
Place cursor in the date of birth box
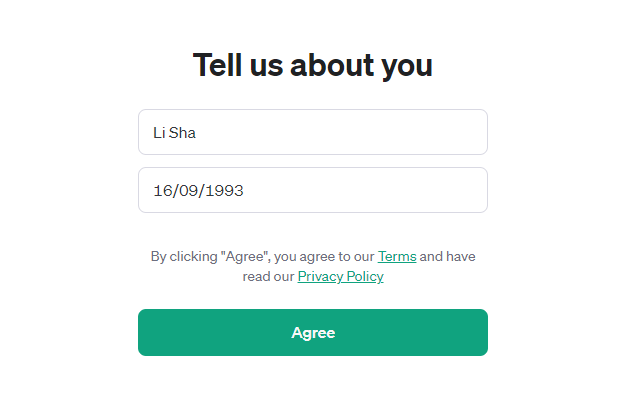tap(313, 190)
